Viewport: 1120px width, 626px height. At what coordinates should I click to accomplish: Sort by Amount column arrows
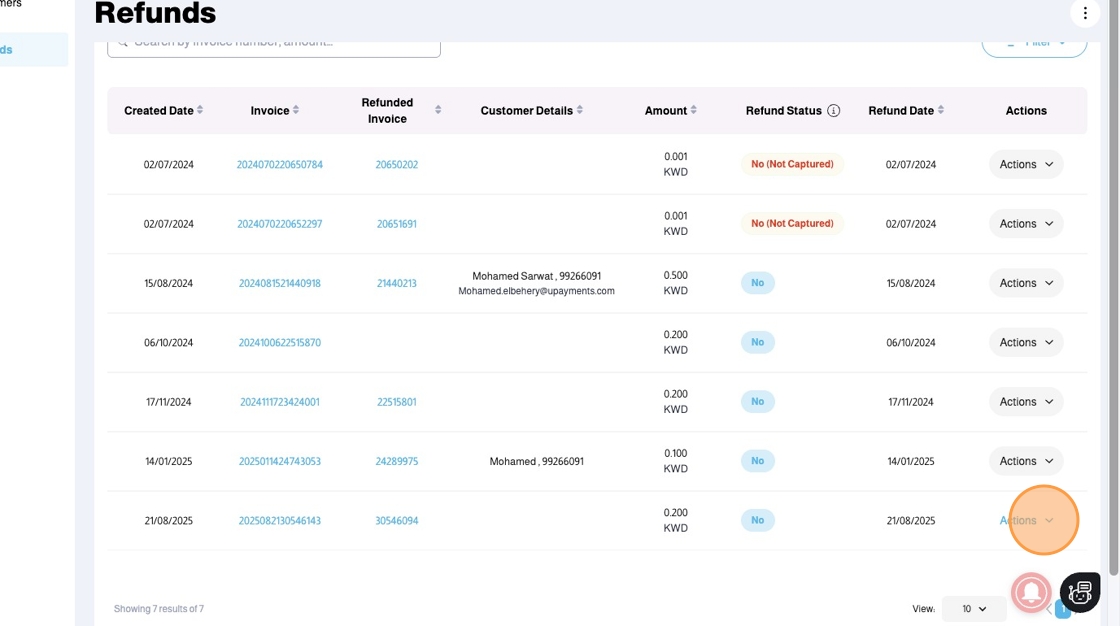[693, 110]
